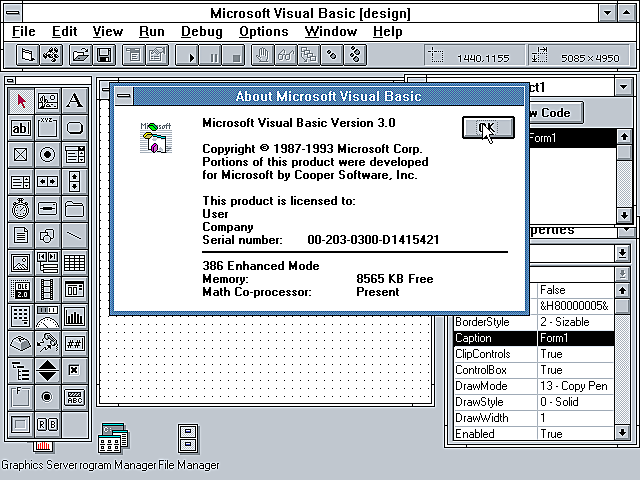Viewport: 640px width, 480px height.
Task: Select the DriveListBox control tool
Action: tap(47, 209)
